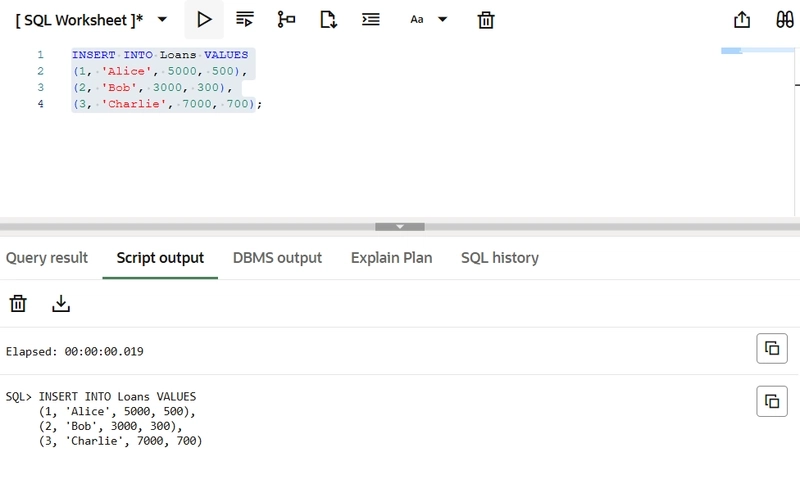Image resolution: width=800 pixels, height=493 pixels.
Task: Collapse the editor pane using splitter arrow
Action: (400, 227)
